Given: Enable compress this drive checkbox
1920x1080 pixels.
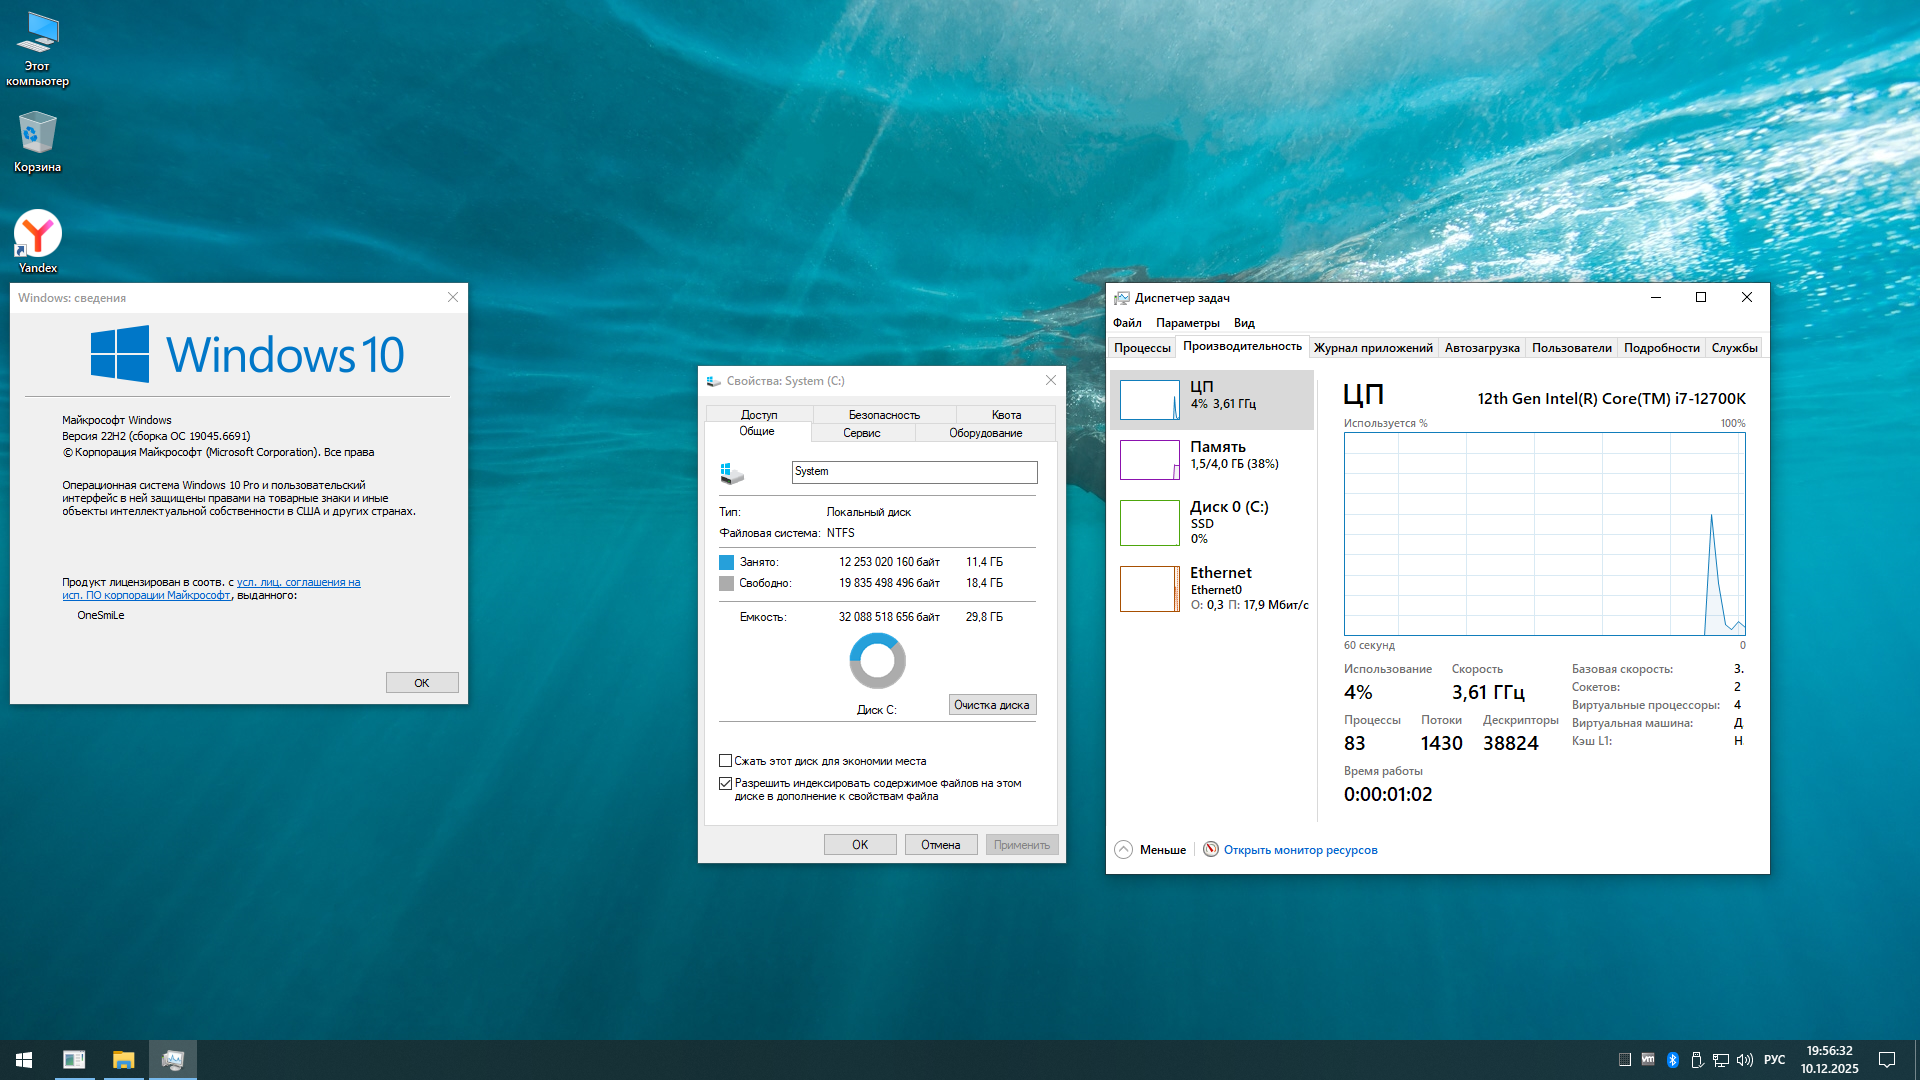Looking at the screenshot, I should [x=726, y=761].
